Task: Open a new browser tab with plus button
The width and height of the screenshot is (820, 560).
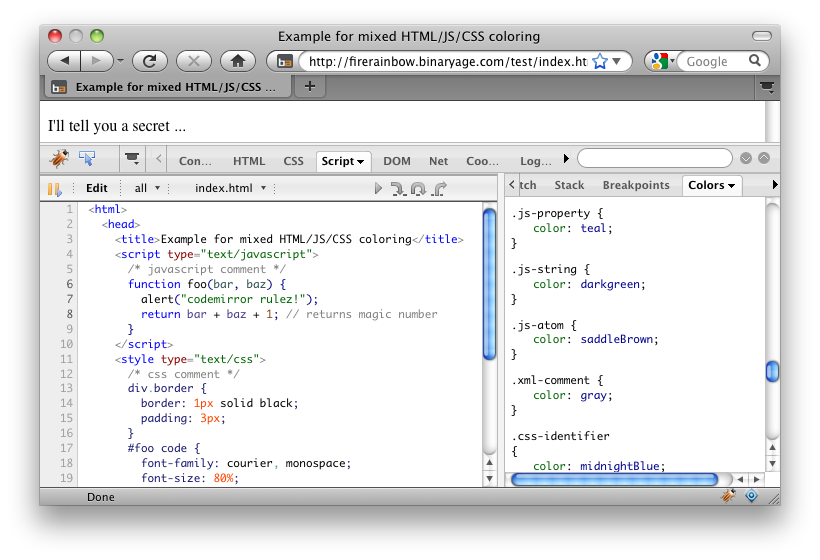Action: coord(309,87)
